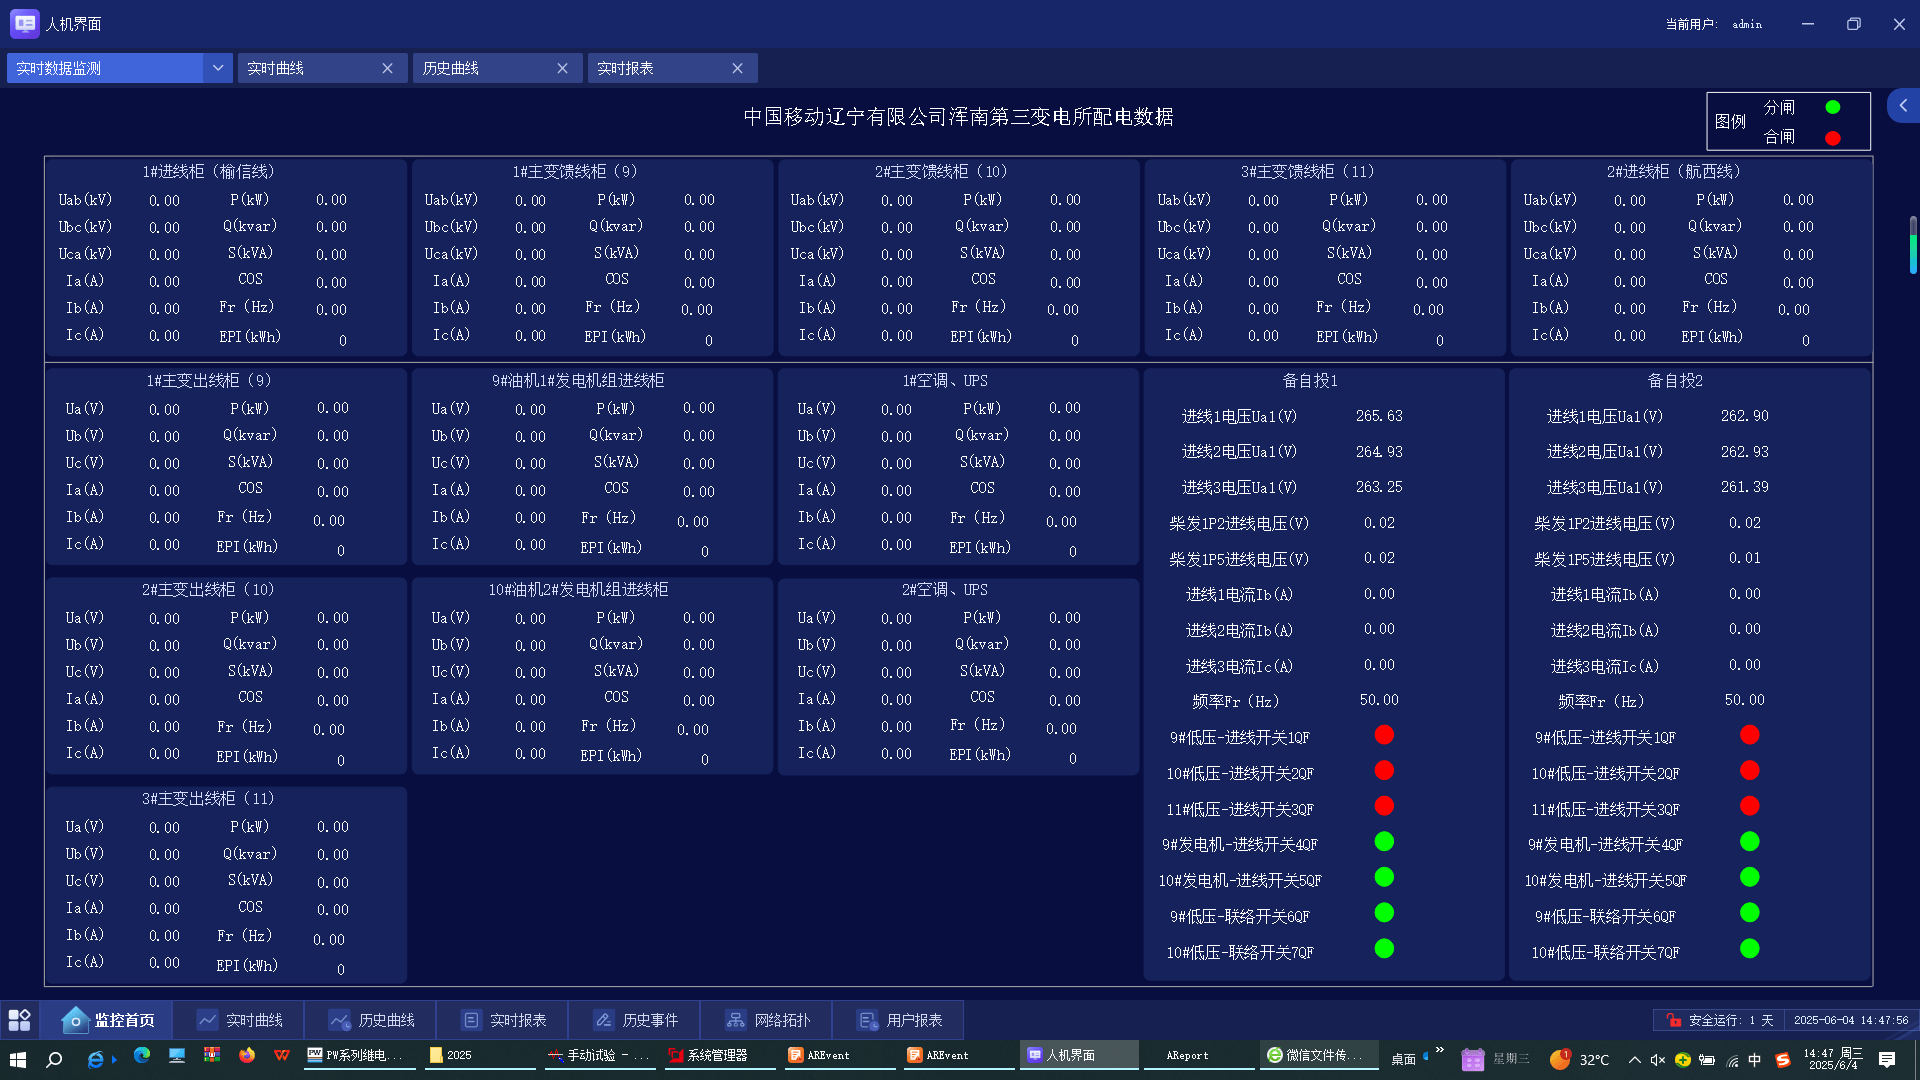Click the 实时曲线 chart icon in bottom bar

point(207,1020)
